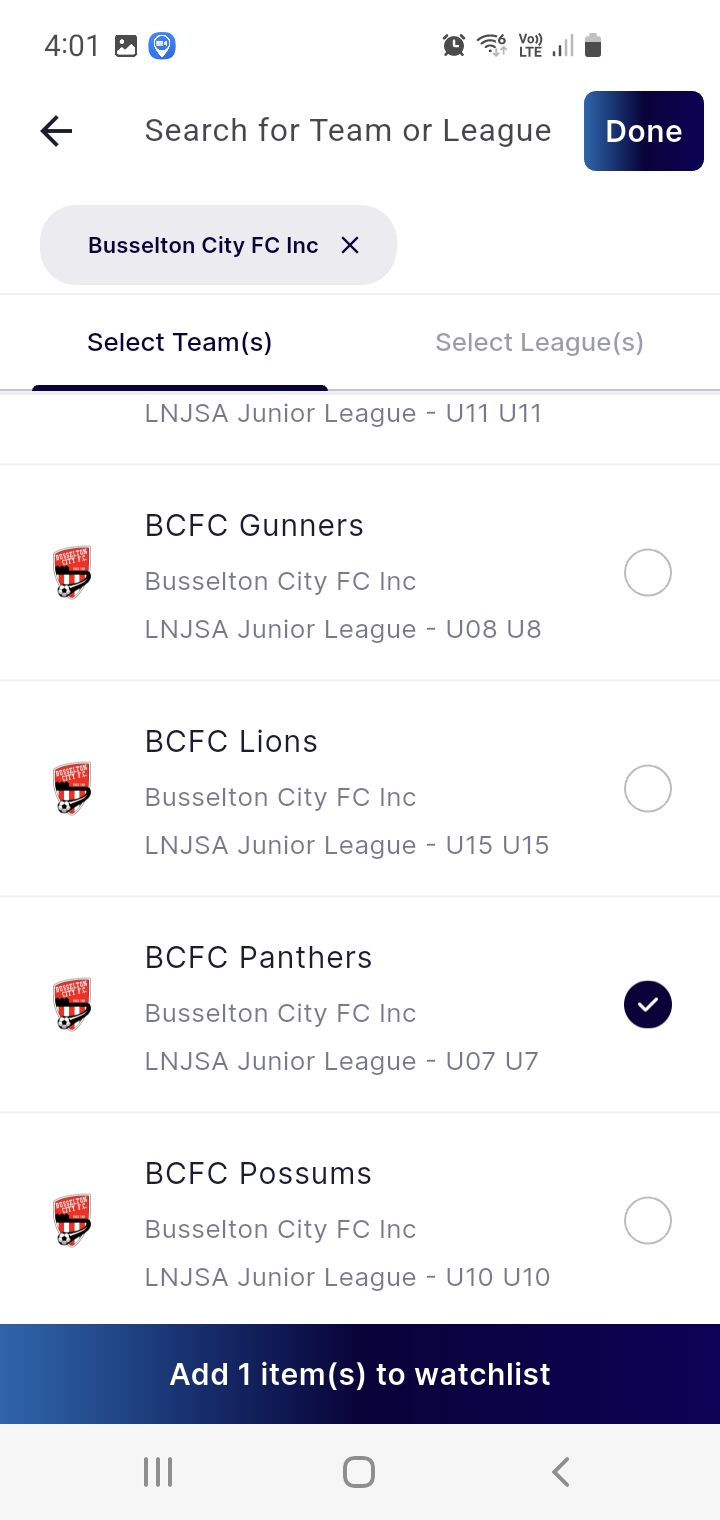Tap the back arrow icon
The image size is (720, 1520).
57,131
